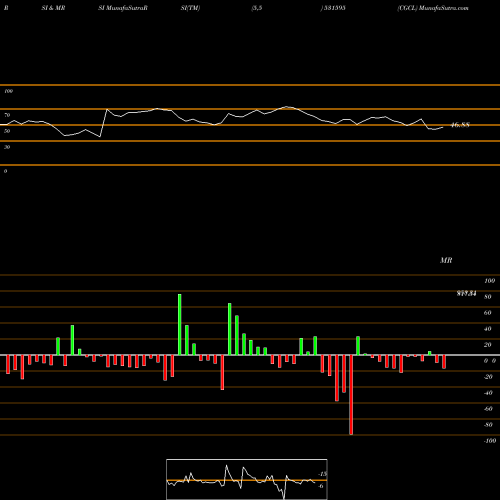500x500 pixels.
Task: Click the "MR" panel label
Action: pyautogui.click(x=446, y=260)
